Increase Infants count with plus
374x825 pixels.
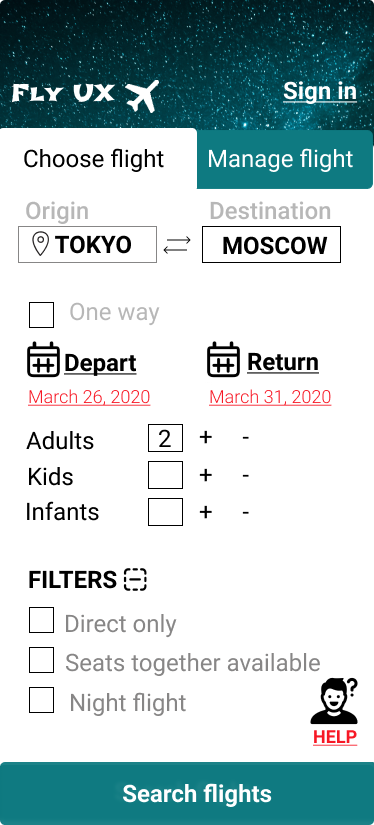tap(206, 512)
